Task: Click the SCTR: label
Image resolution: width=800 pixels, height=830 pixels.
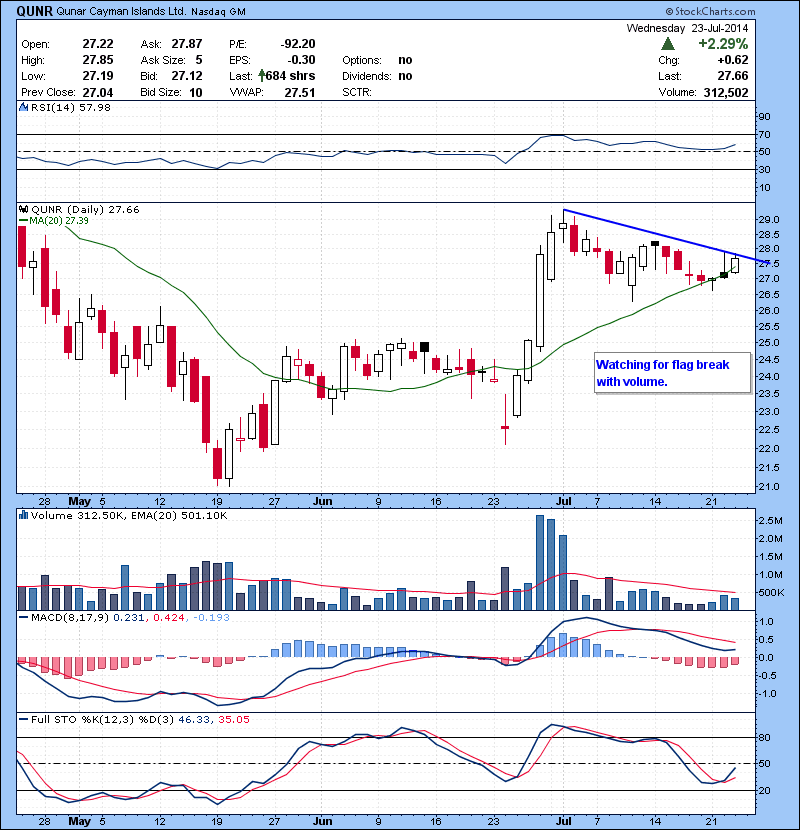Action: point(357,93)
